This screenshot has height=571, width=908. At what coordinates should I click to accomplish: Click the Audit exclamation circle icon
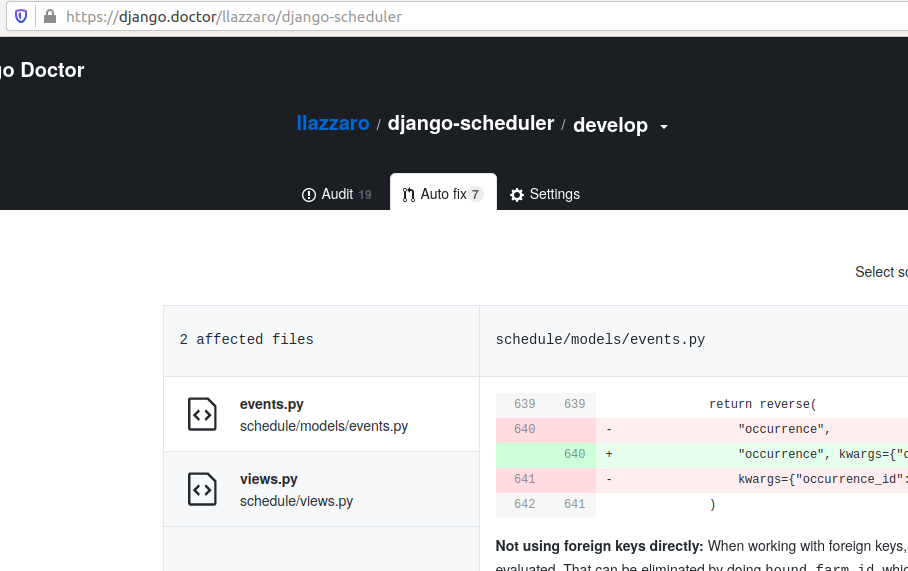click(x=309, y=195)
